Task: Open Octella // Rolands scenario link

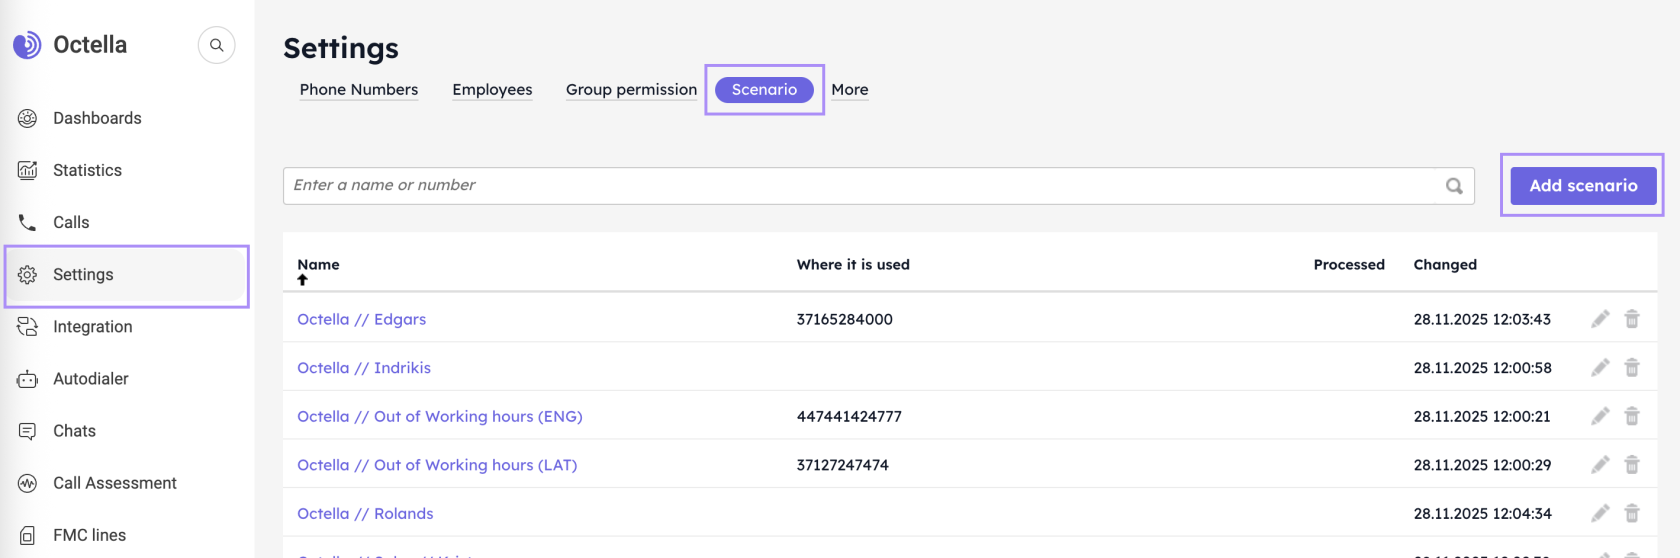Action: [365, 513]
